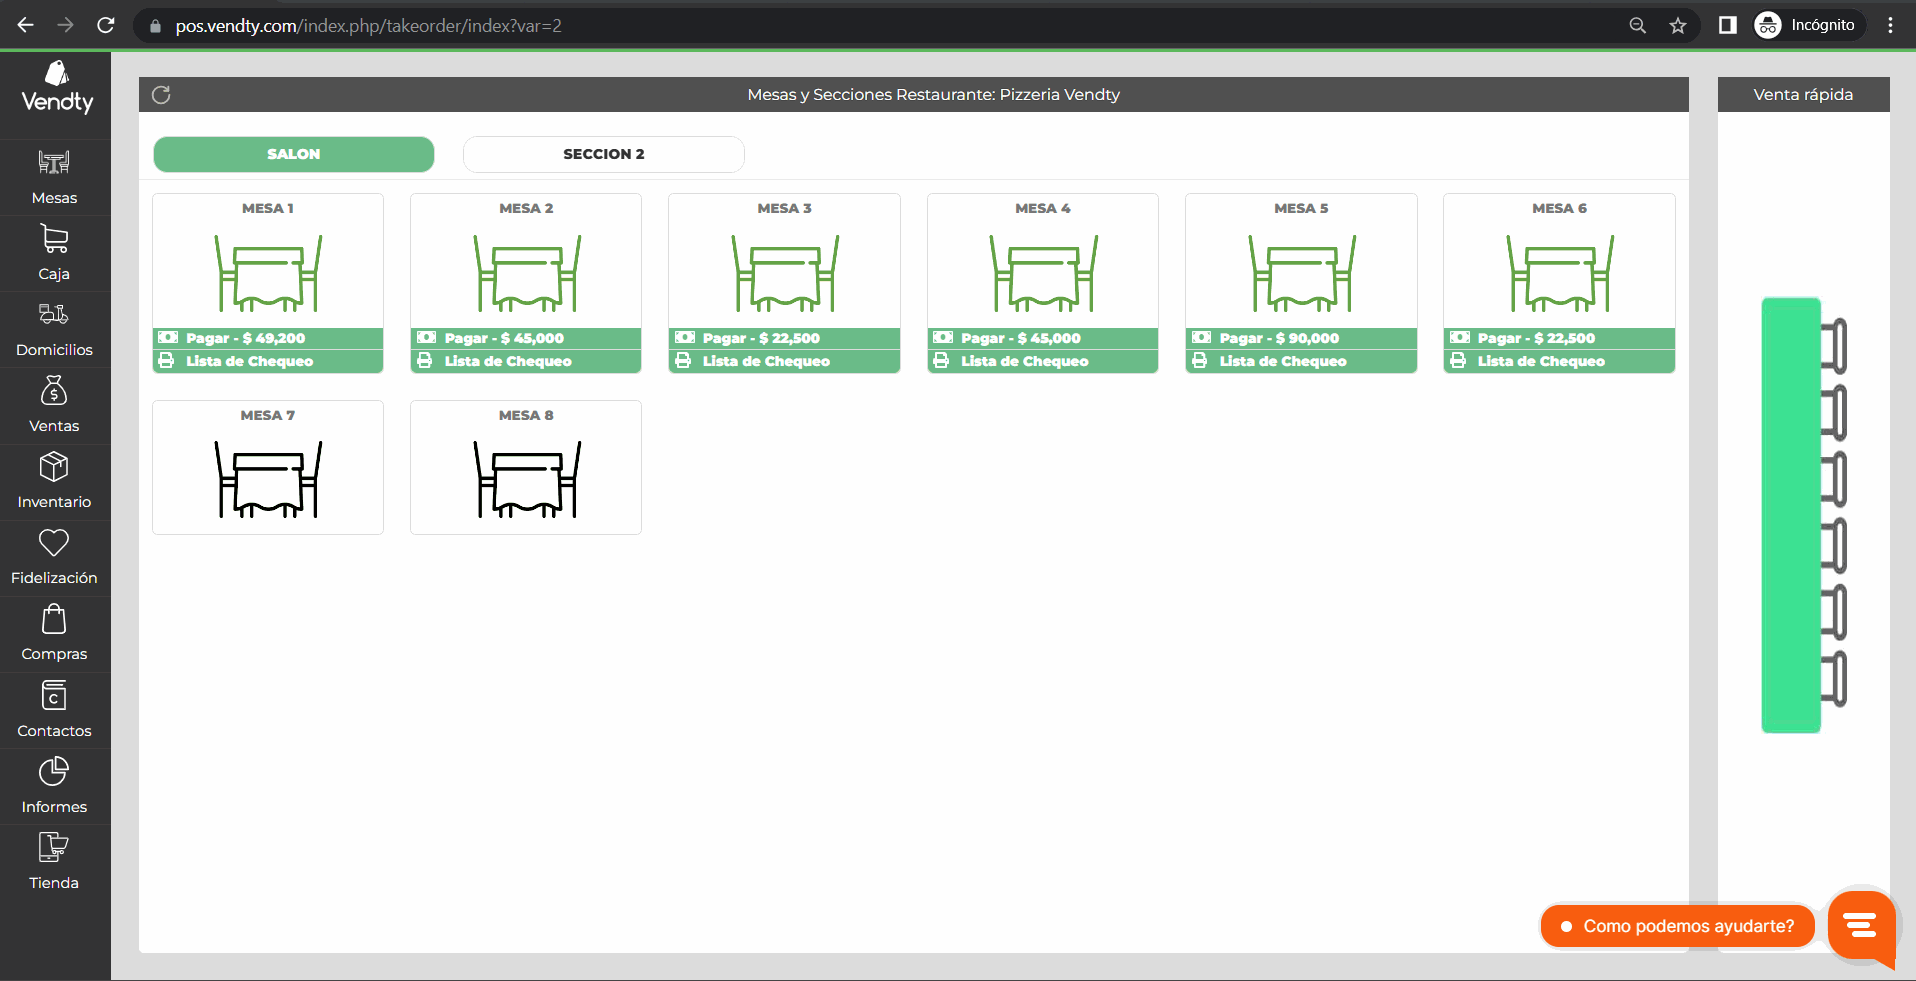Click the MESA 8 label

[x=526, y=415]
